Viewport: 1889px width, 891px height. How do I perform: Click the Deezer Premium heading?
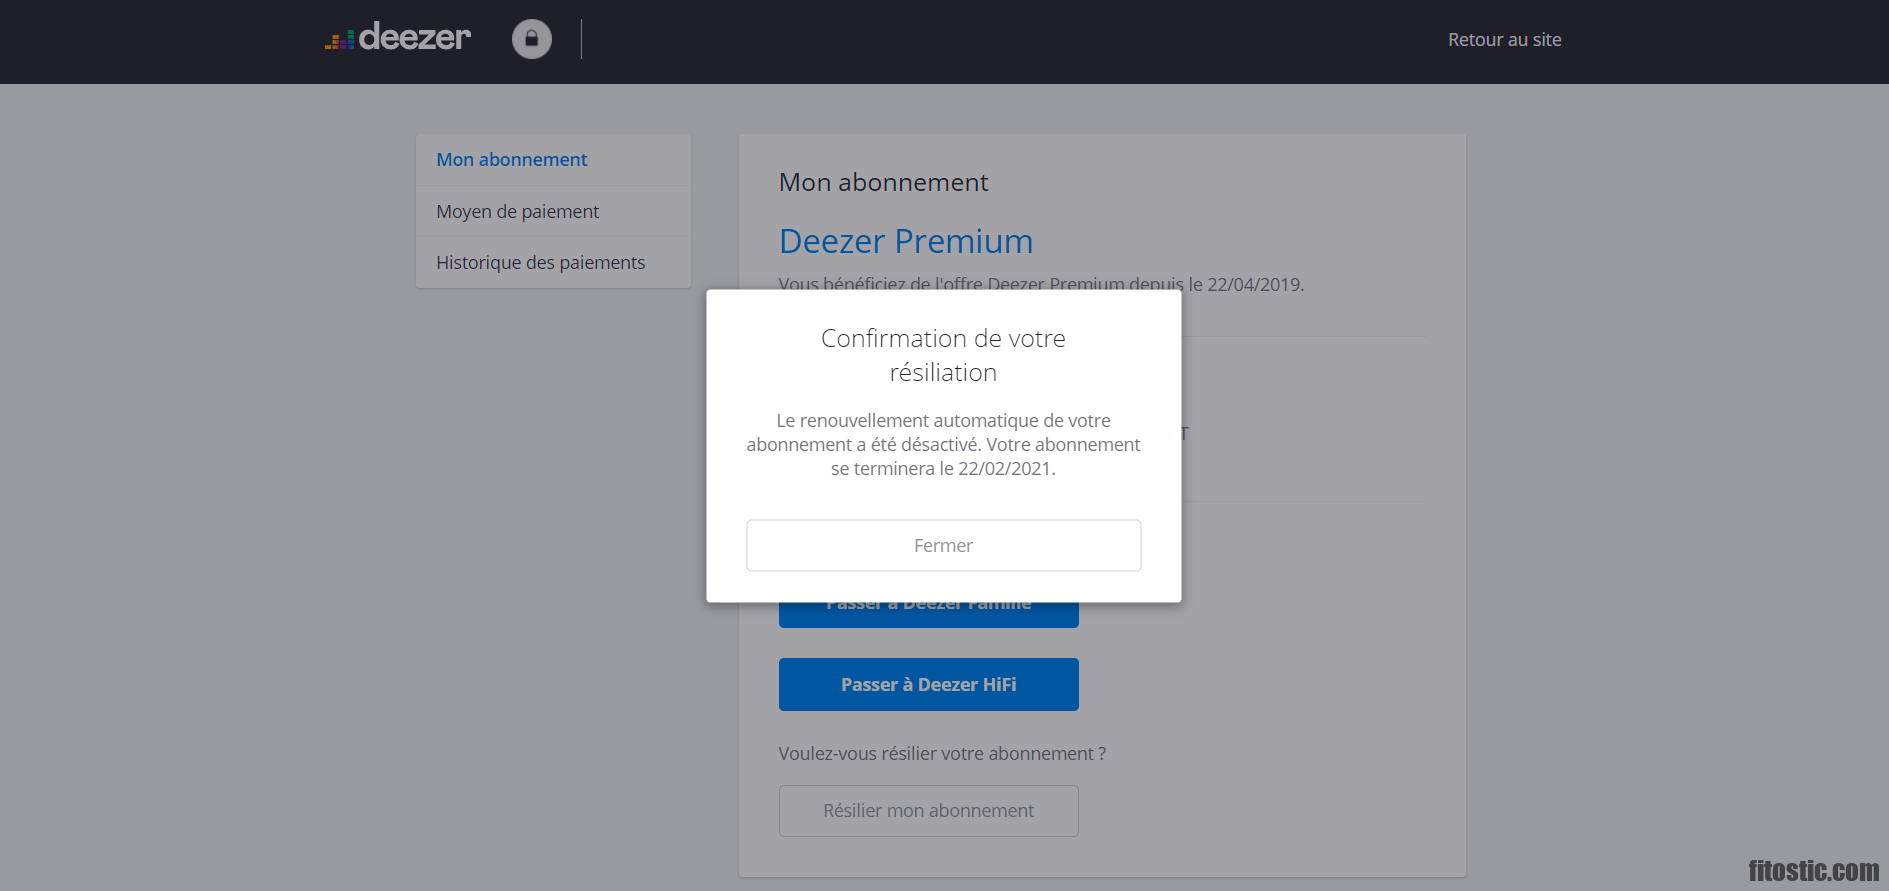click(905, 241)
